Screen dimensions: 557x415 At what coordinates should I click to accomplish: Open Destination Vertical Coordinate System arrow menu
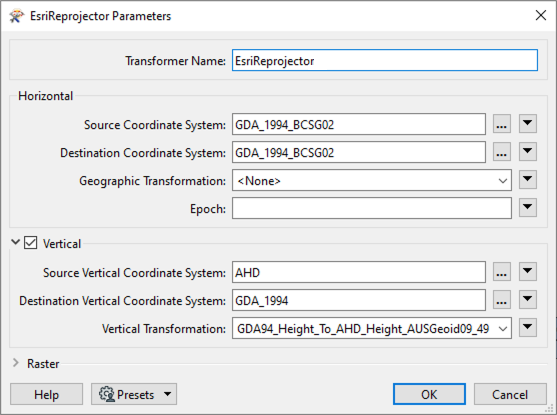[528, 300]
